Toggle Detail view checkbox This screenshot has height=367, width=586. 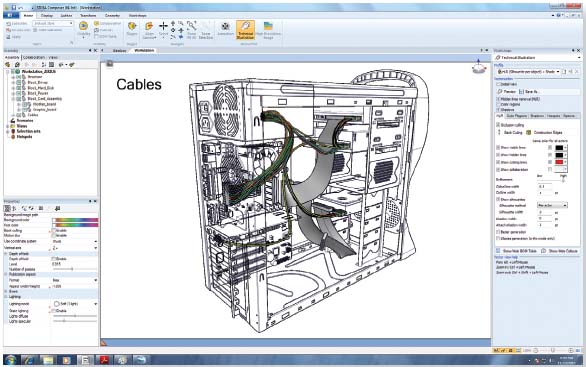[498, 84]
